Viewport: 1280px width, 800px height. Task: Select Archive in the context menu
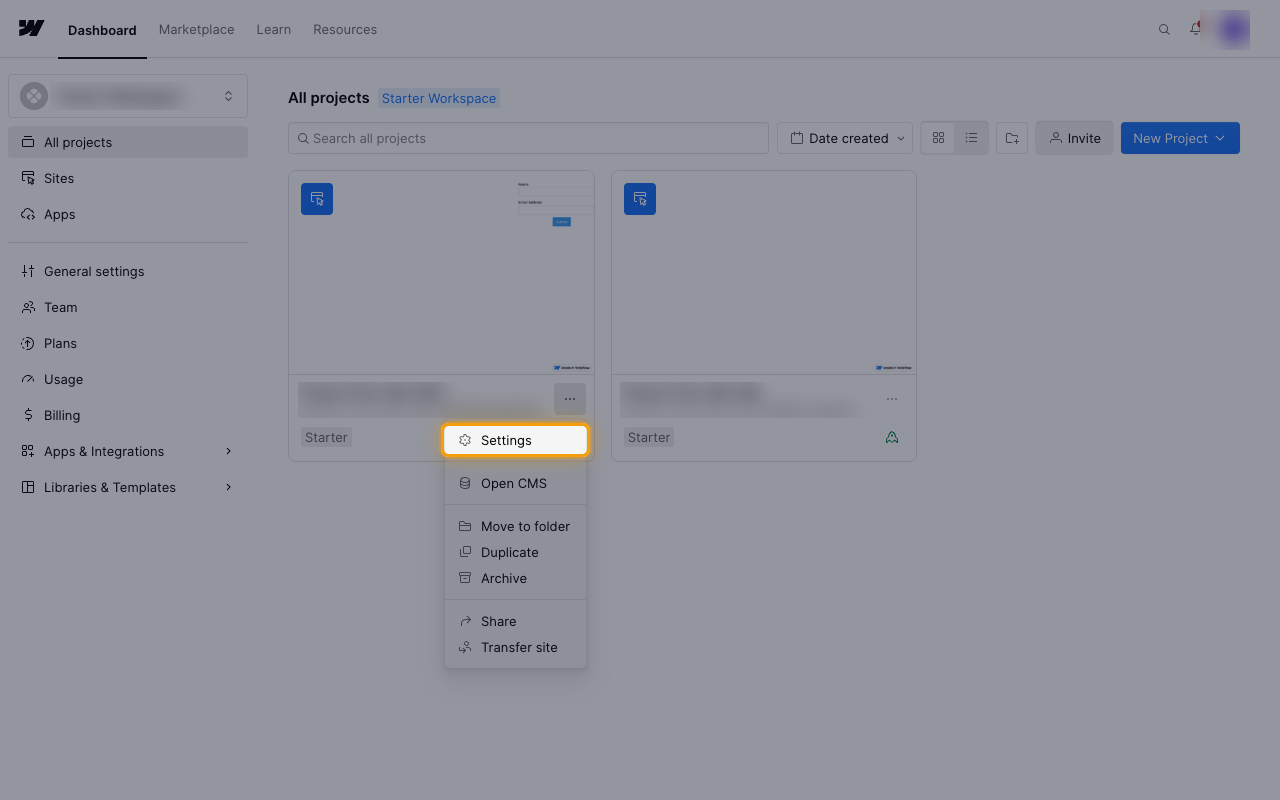(515, 578)
